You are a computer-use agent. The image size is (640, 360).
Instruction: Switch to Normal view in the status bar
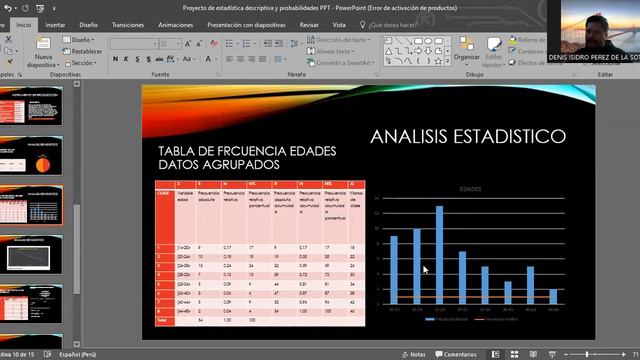(x=496, y=354)
